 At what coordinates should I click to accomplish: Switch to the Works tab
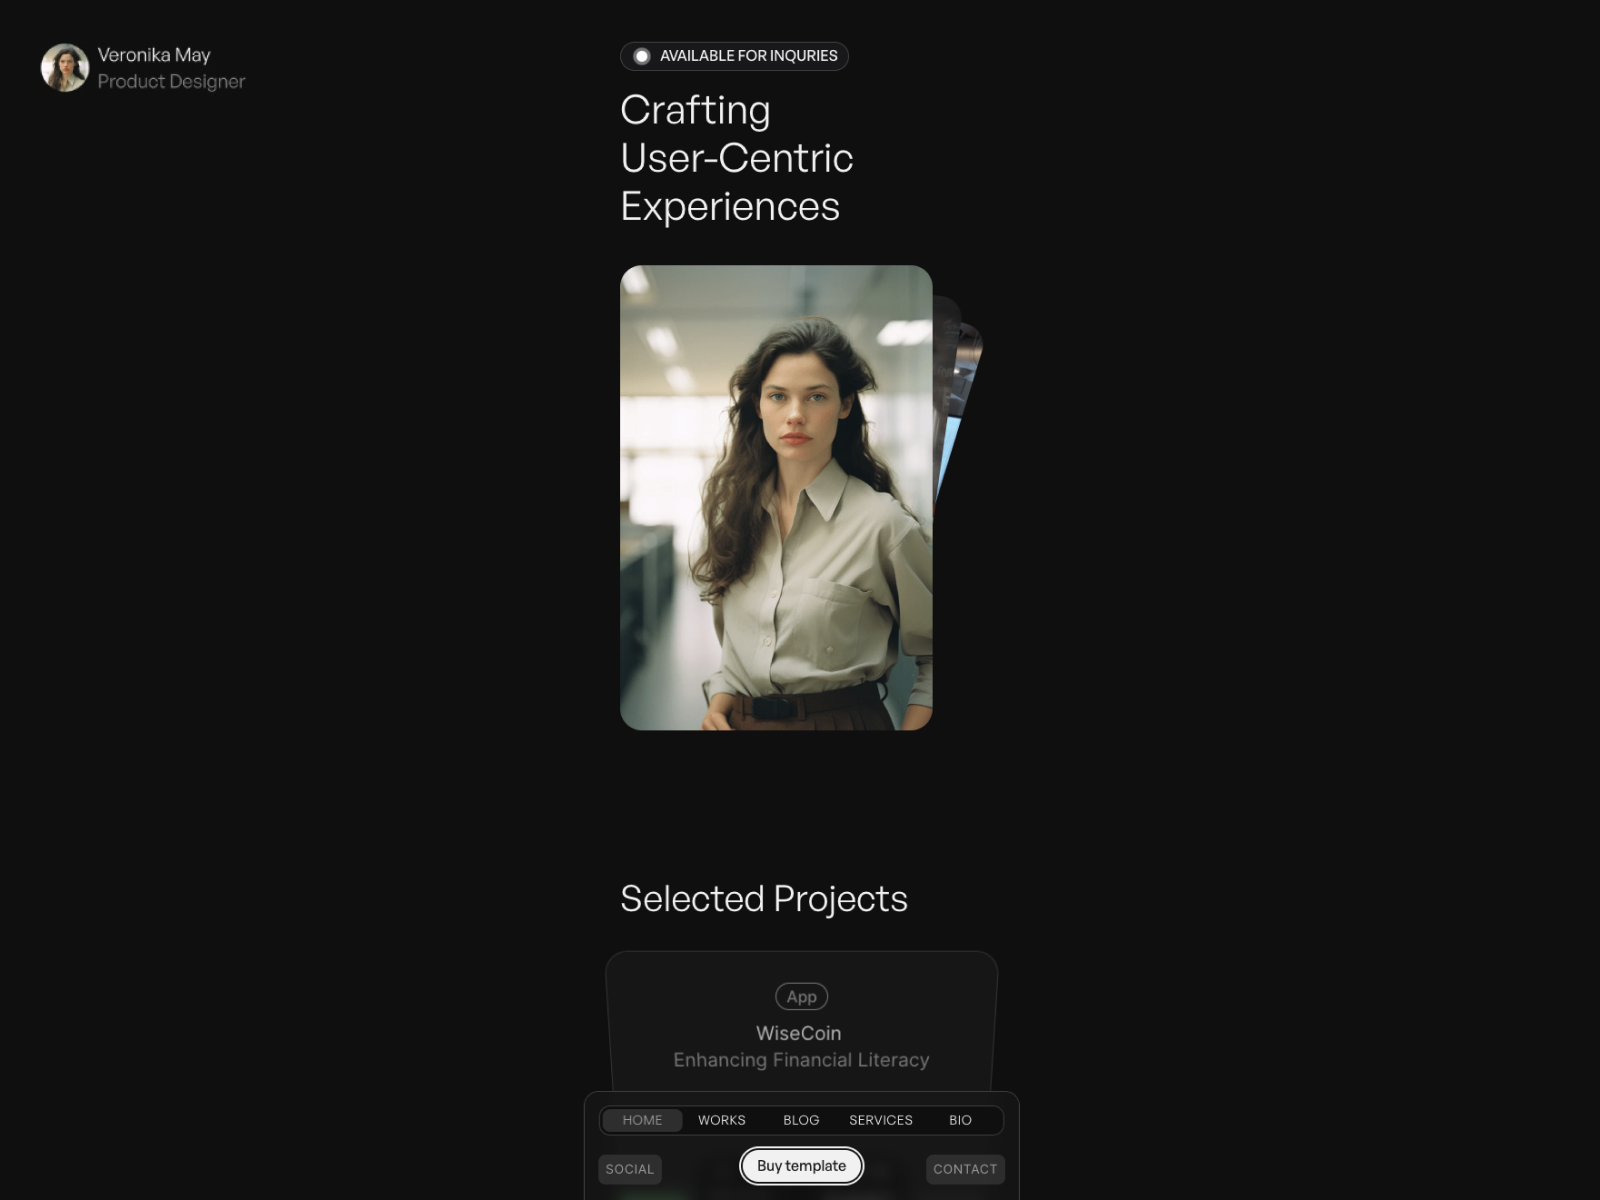pos(722,1120)
